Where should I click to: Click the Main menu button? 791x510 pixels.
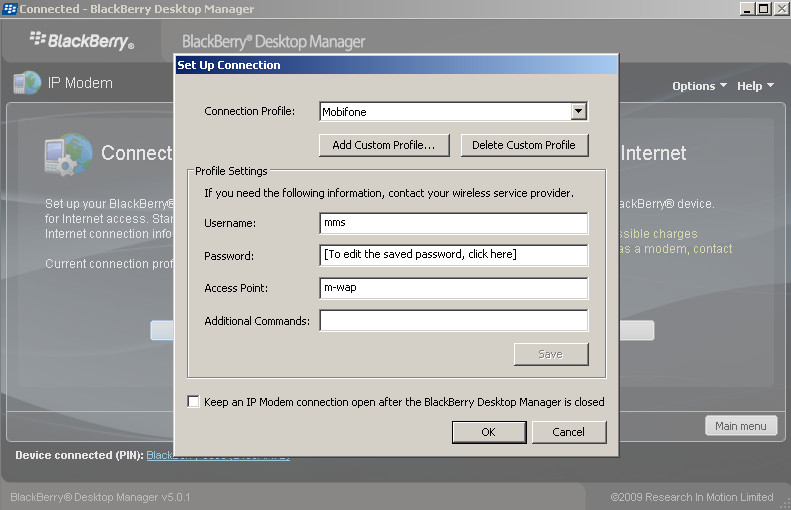pyautogui.click(x=741, y=426)
